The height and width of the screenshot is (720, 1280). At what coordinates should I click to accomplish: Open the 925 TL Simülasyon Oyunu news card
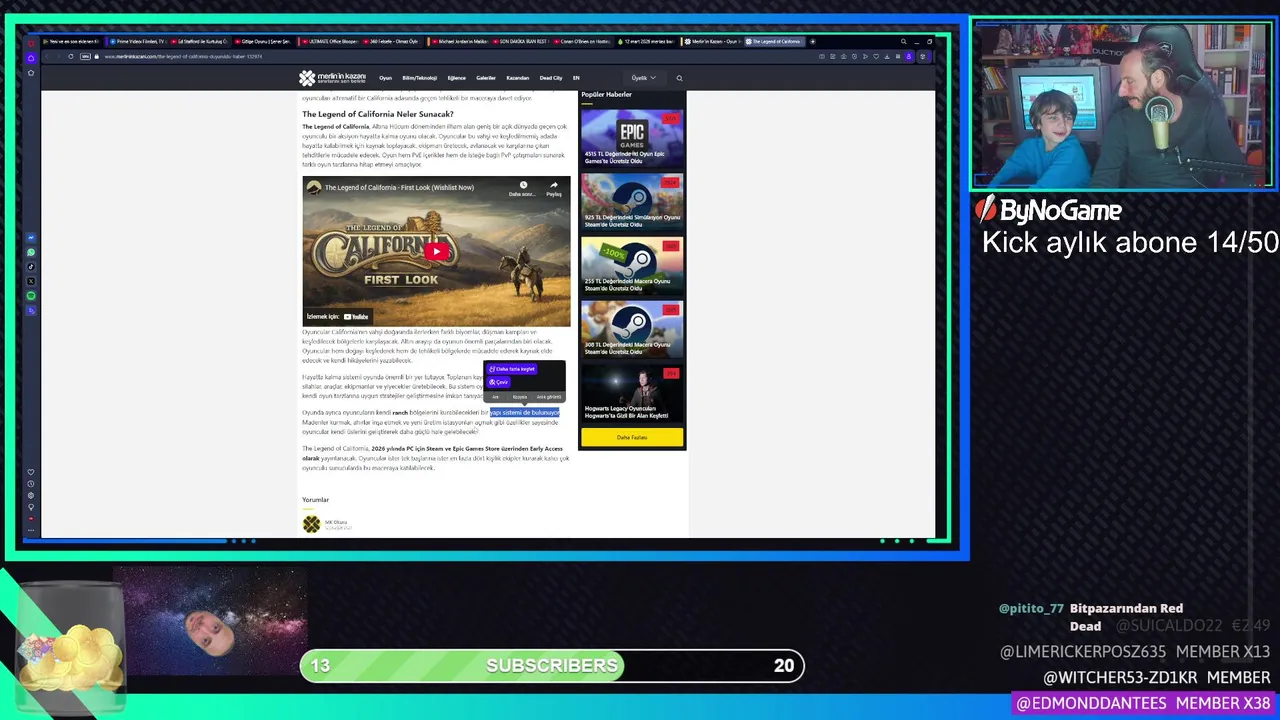632,201
